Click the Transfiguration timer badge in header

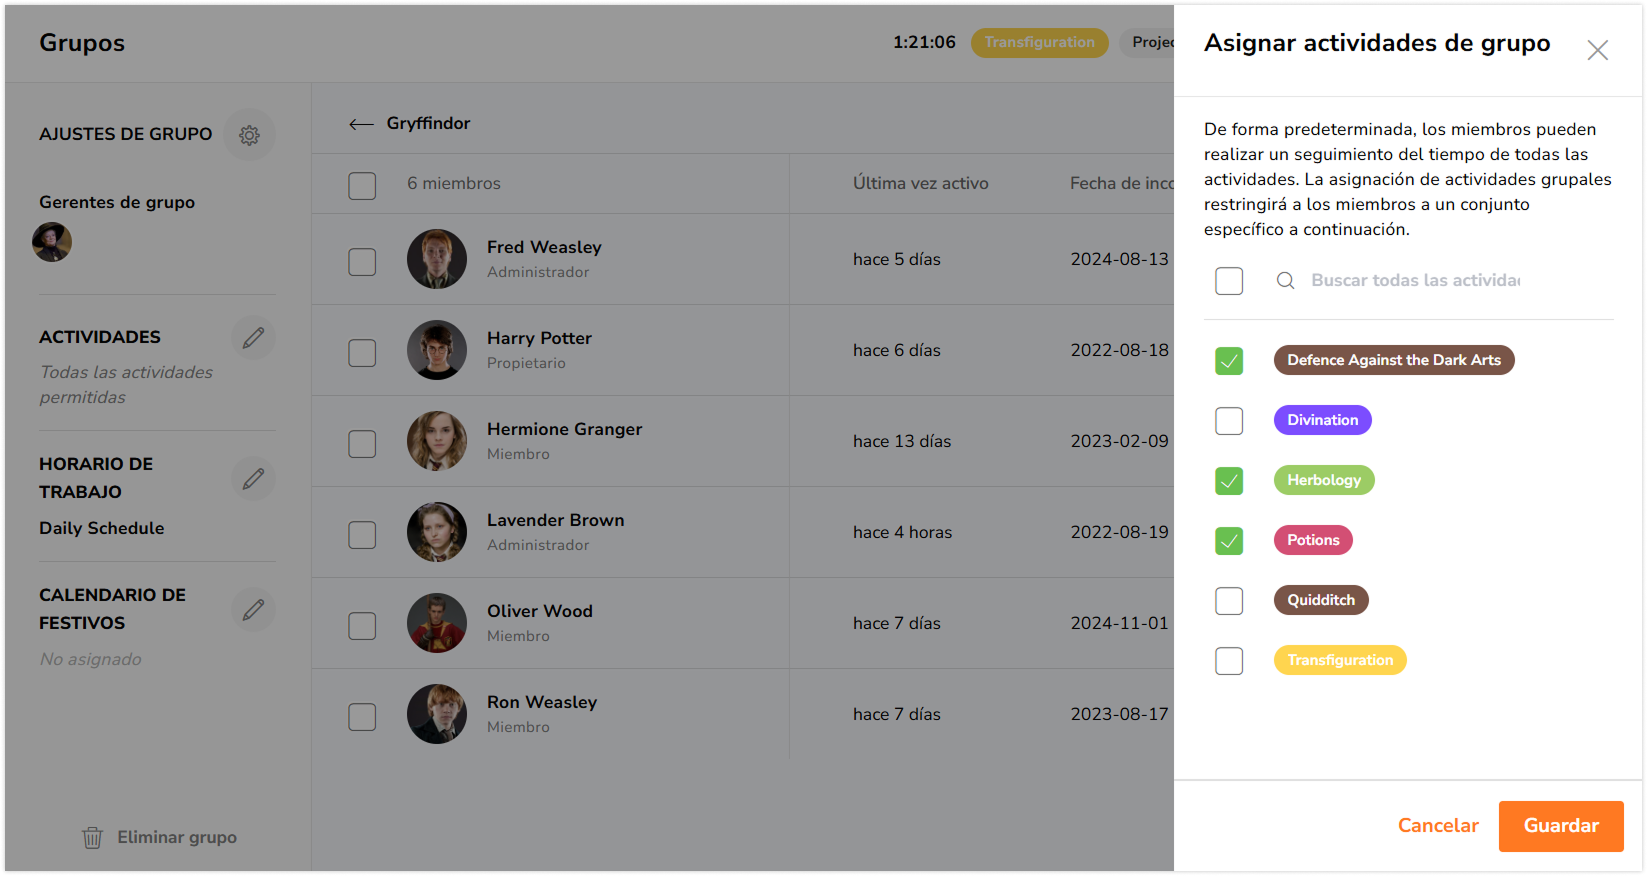pyautogui.click(x=1039, y=42)
